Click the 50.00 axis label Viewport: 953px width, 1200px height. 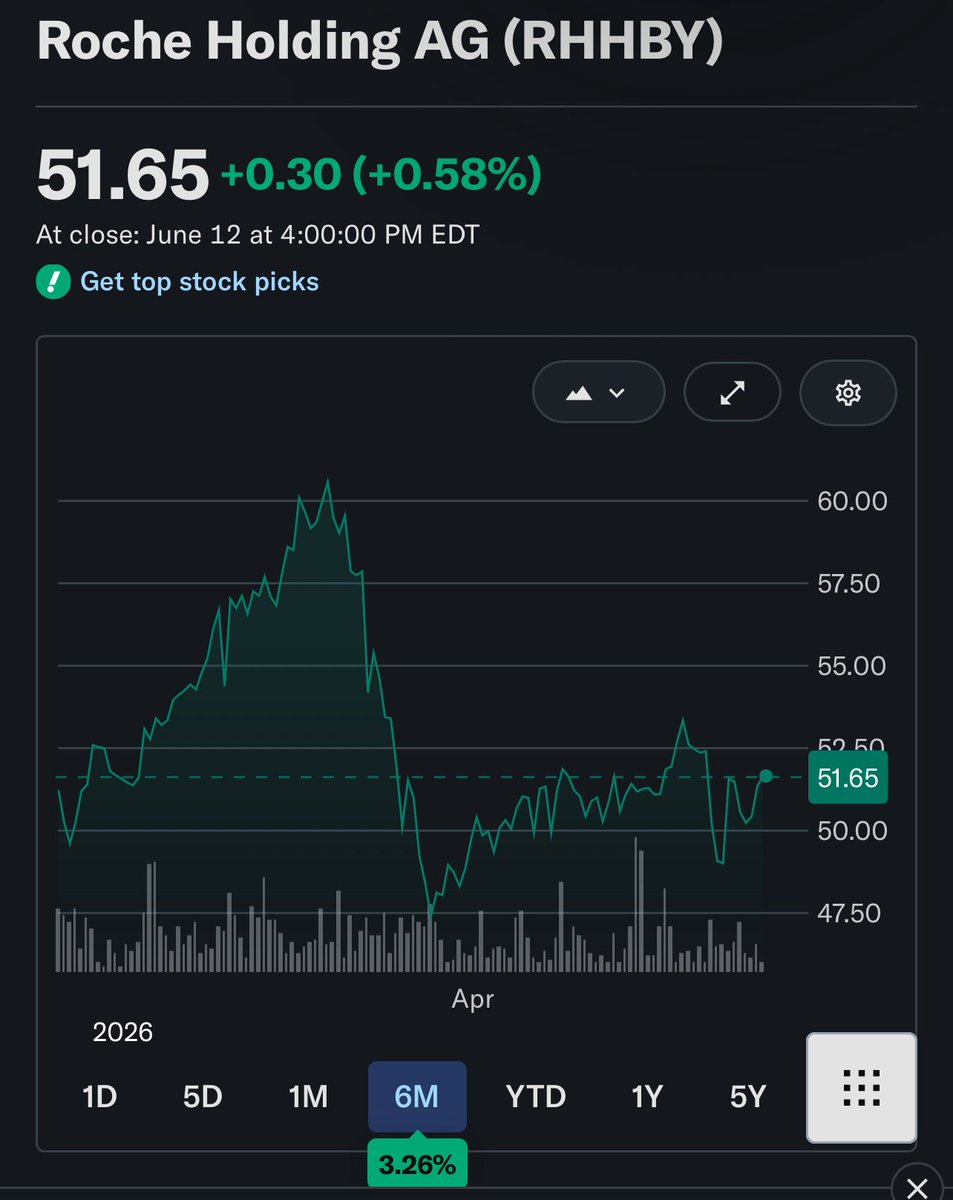pos(851,831)
